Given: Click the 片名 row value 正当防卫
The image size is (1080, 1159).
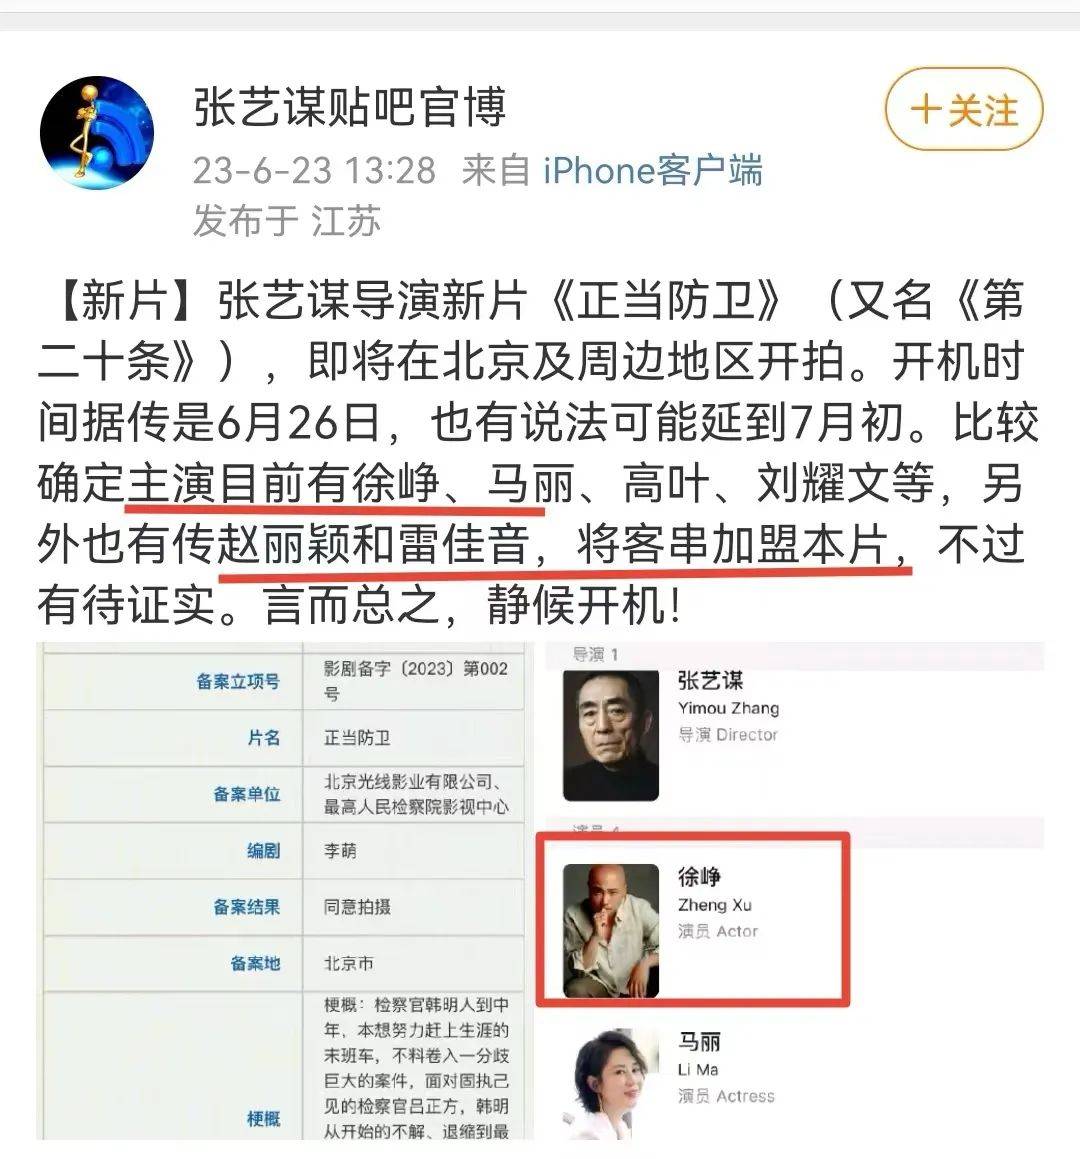Looking at the screenshot, I should (357, 738).
